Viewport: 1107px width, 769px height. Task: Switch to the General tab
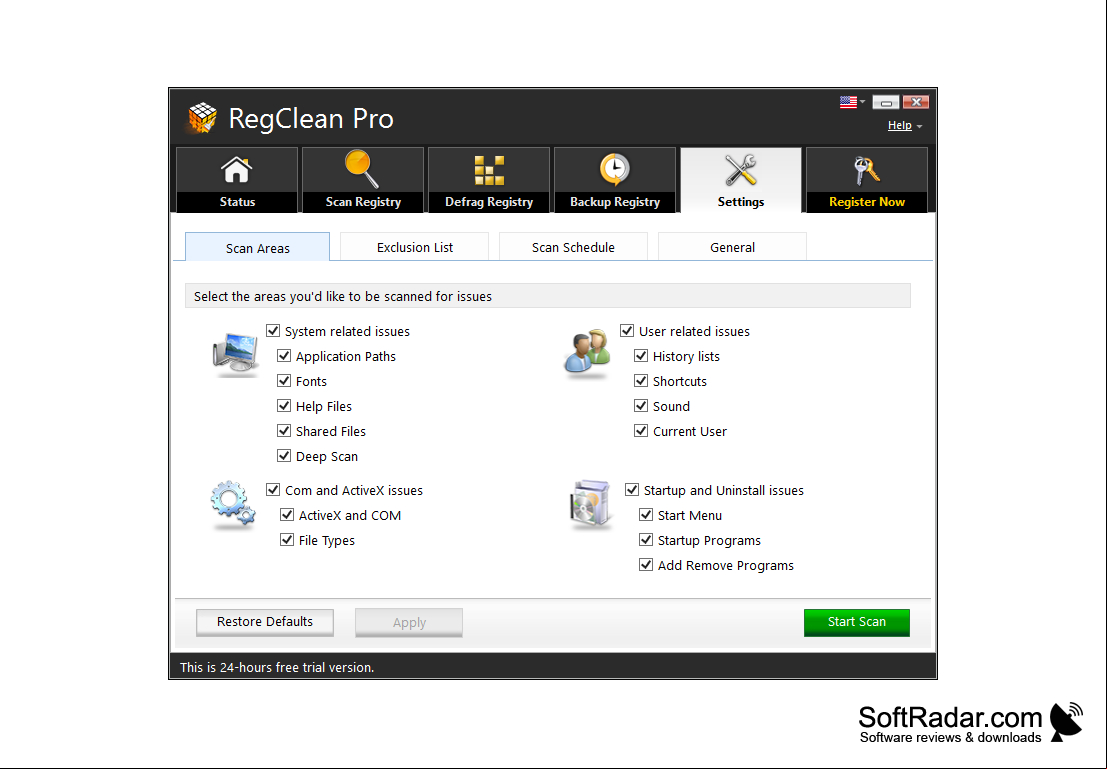732,247
